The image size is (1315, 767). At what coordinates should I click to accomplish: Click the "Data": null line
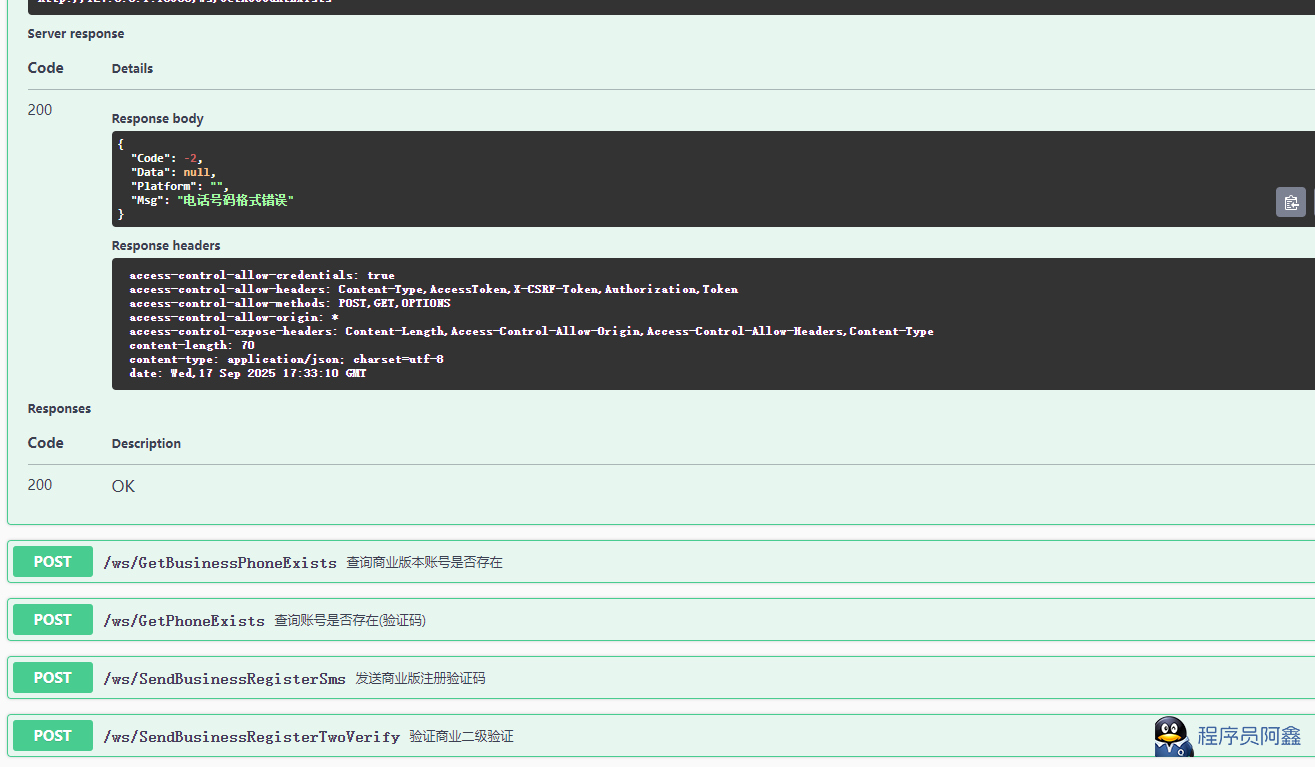pos(173,172)
